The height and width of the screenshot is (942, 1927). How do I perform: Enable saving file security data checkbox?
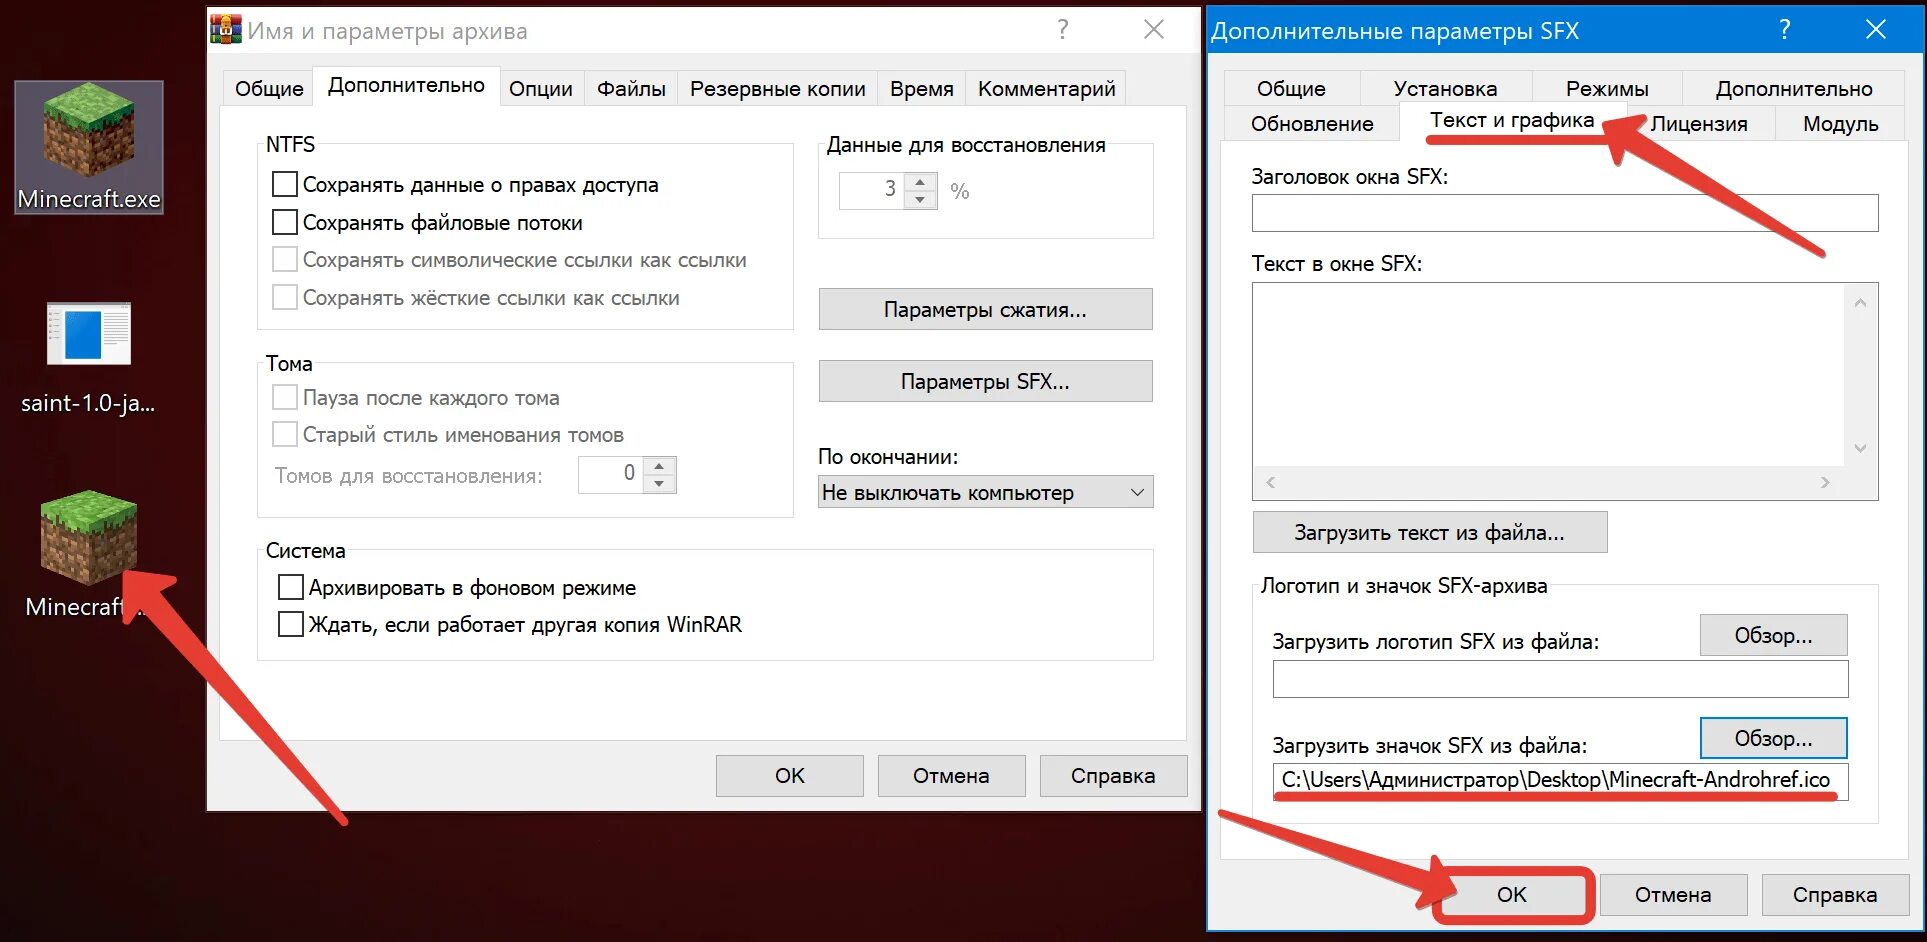pos(285,185)
